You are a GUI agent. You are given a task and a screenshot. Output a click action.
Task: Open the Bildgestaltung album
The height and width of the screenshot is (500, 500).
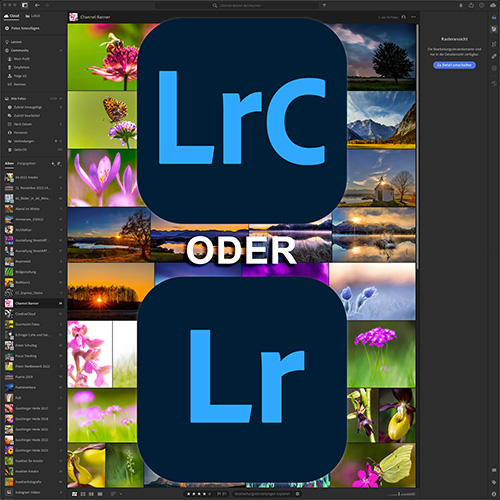33,272
